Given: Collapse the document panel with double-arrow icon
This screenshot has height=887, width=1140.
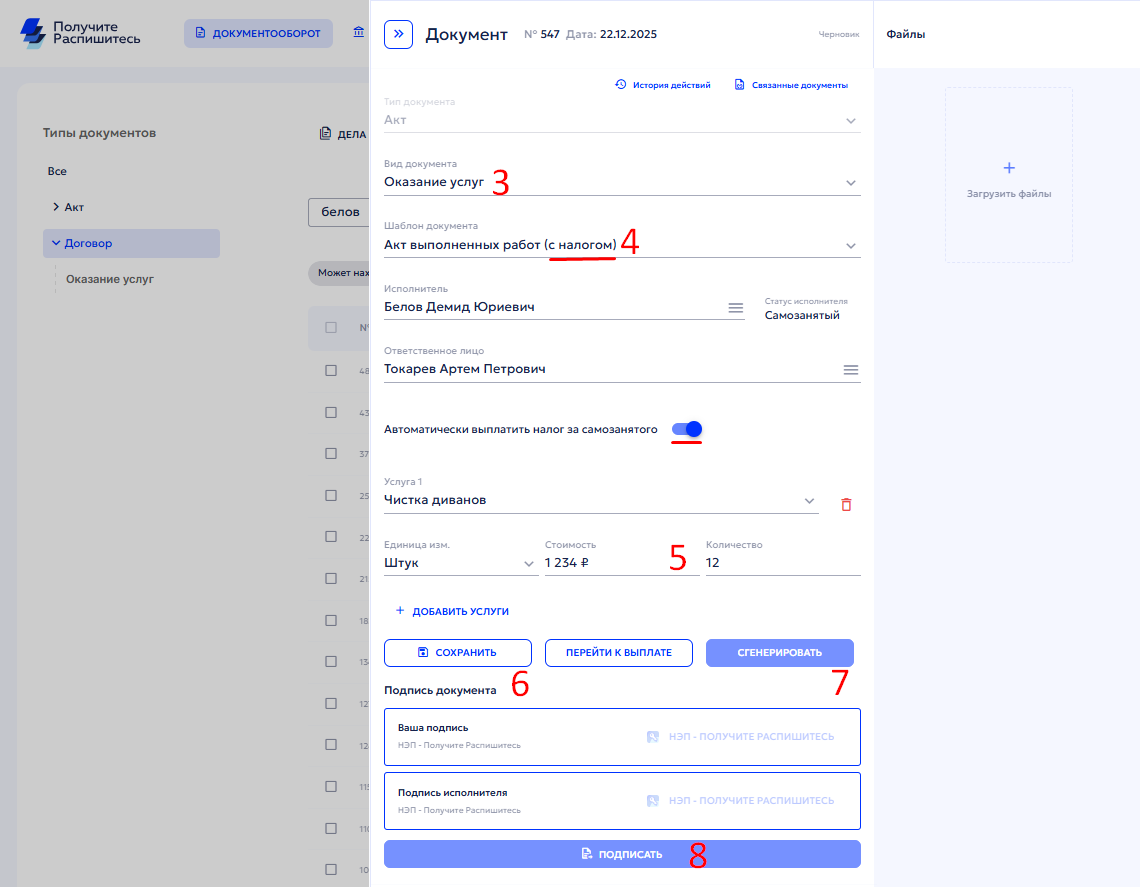Looking at the screenshot, I should point(399,34).
